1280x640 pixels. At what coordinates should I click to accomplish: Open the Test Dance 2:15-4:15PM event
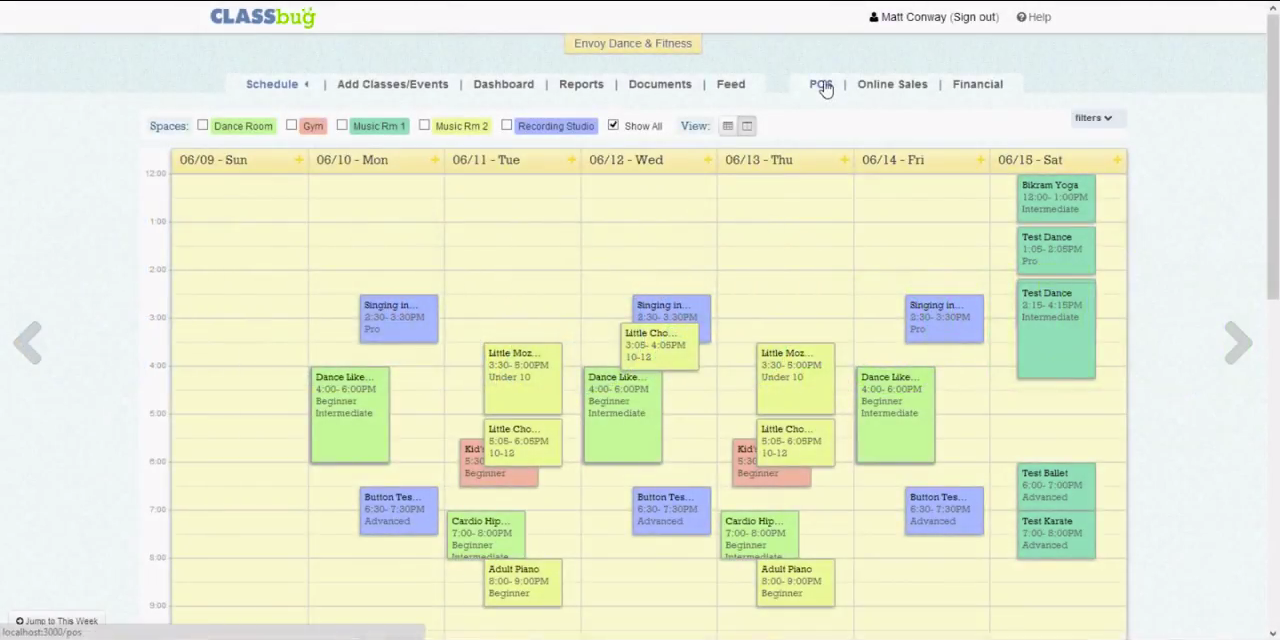pyautogui.click(x=1056, y=330)
